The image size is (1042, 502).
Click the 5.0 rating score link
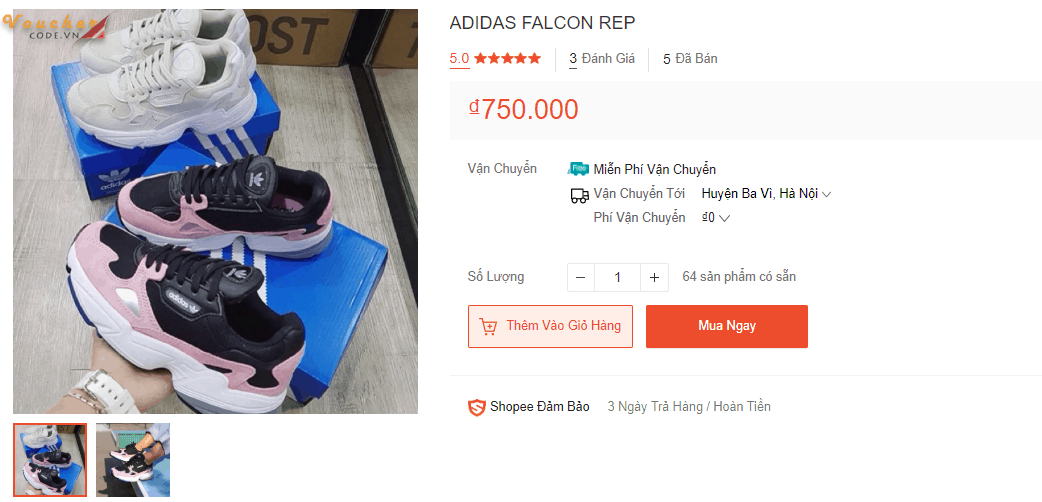point(459,58)
